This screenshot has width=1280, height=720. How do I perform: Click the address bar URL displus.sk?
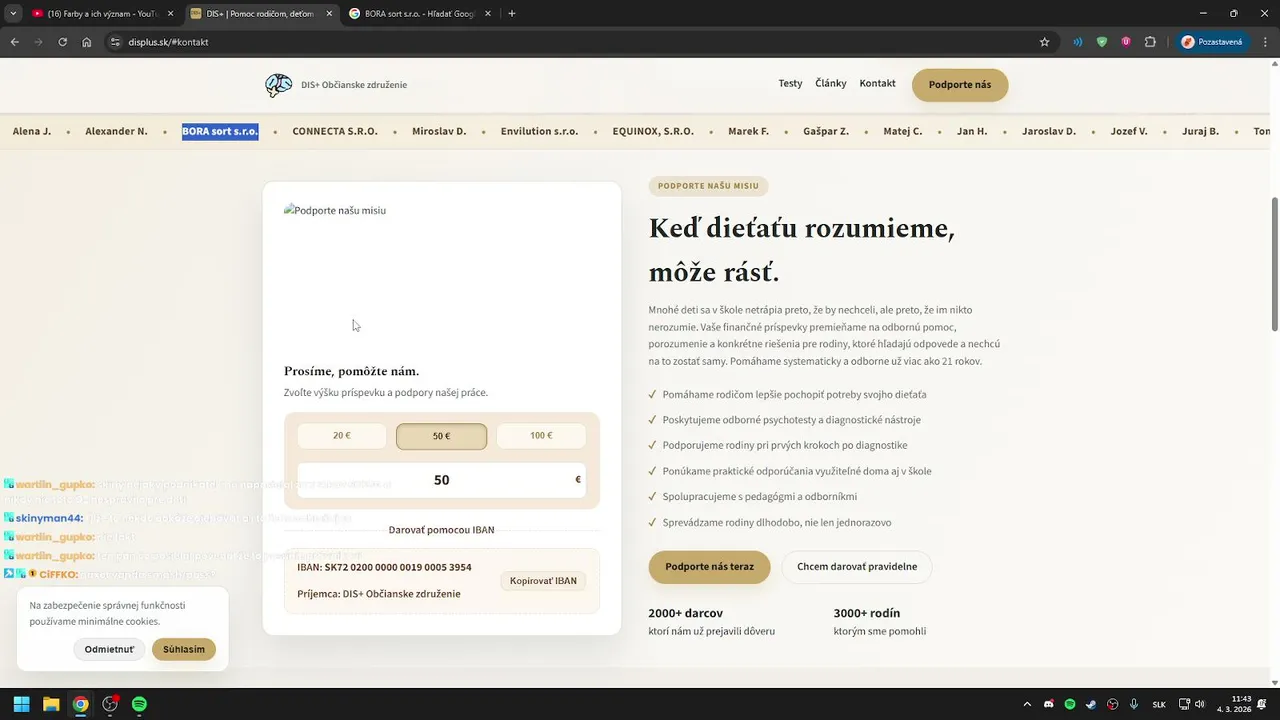click(x=168, y=42)
